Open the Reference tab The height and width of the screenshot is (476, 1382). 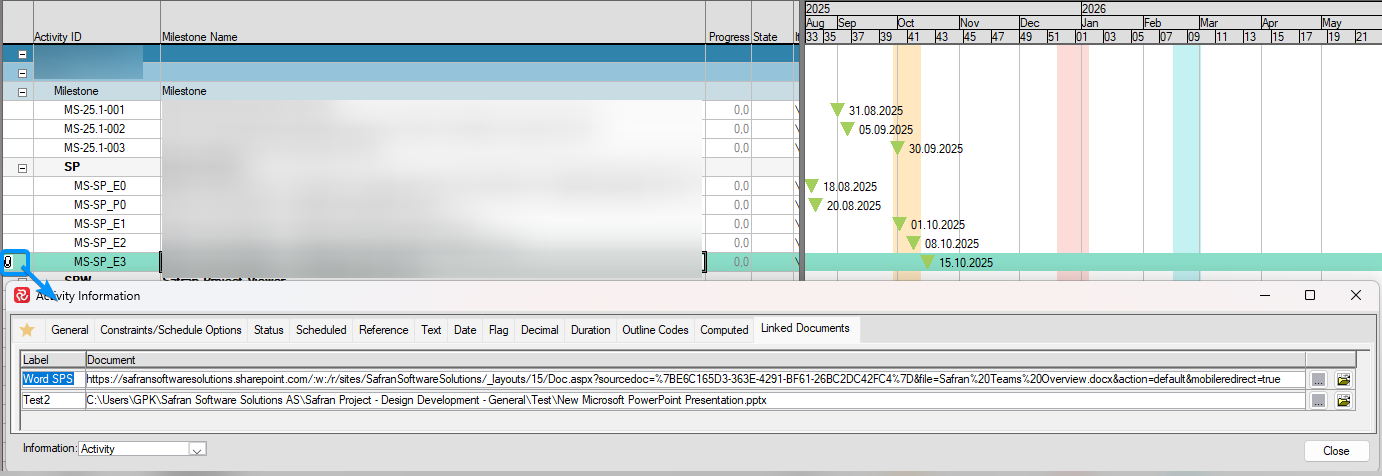(384, 330)
